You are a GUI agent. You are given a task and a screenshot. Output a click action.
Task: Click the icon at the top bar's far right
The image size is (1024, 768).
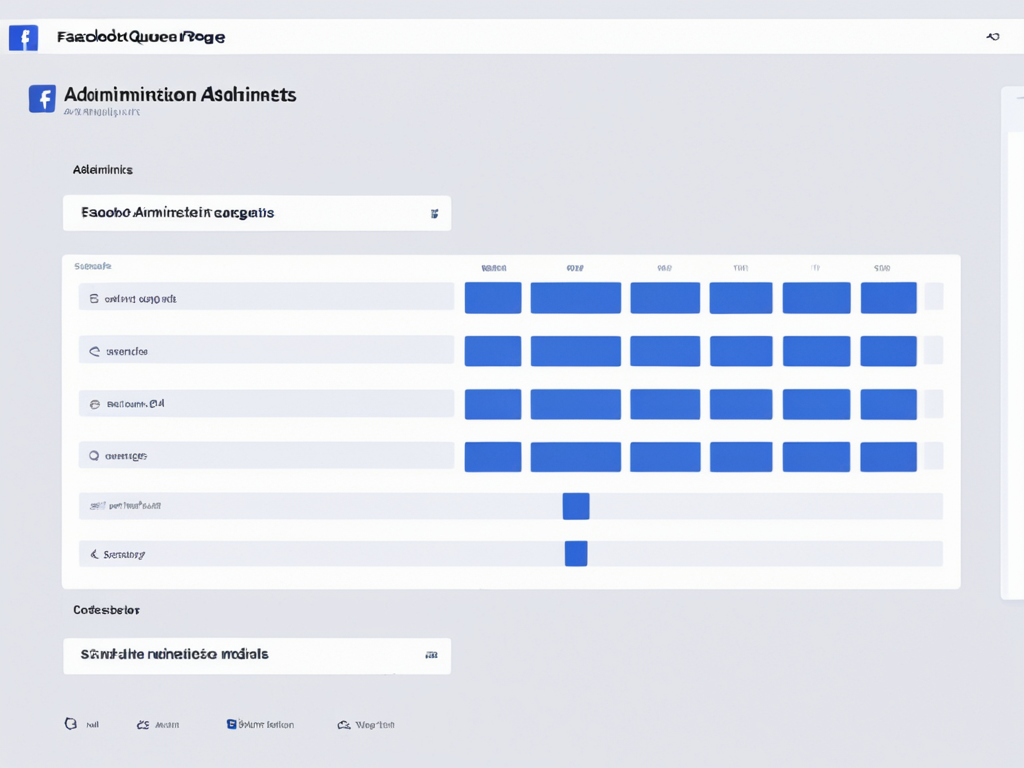[x=992, y=37]
